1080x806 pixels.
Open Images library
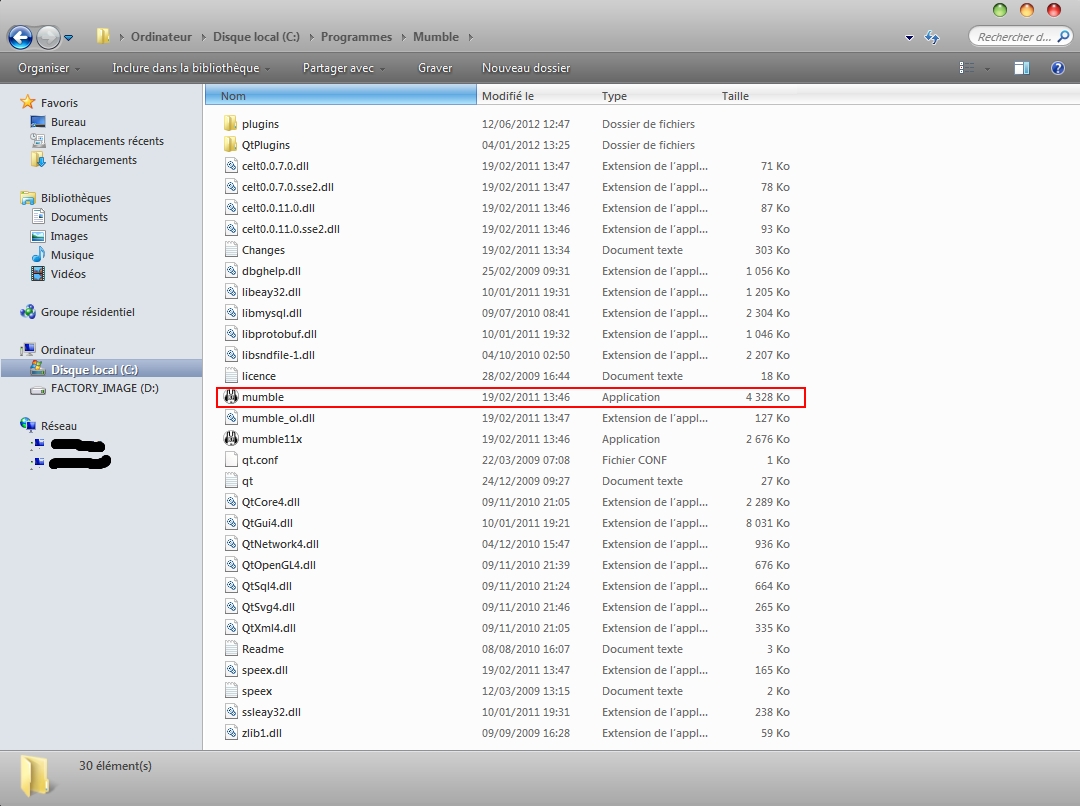[x=69, y=236]
